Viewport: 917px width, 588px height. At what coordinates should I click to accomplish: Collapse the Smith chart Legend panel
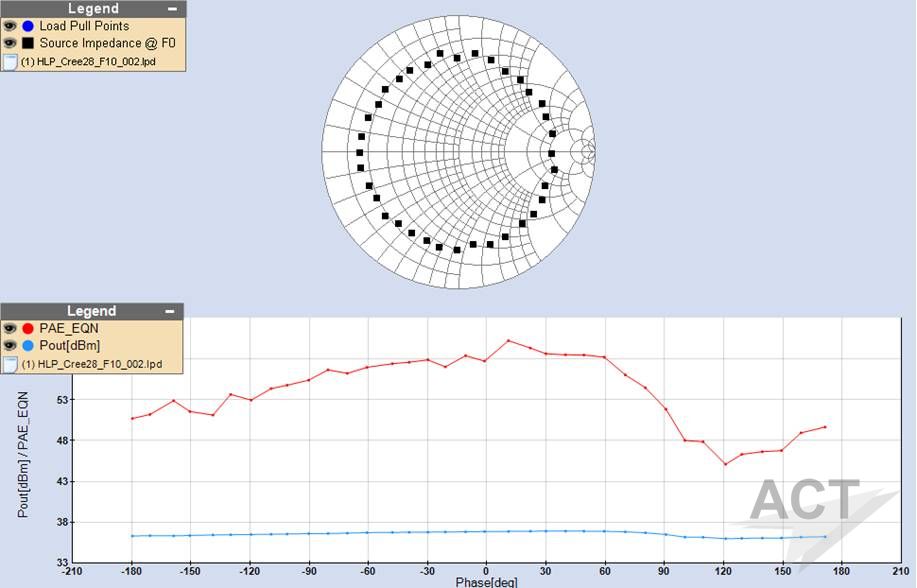point(172,9)
